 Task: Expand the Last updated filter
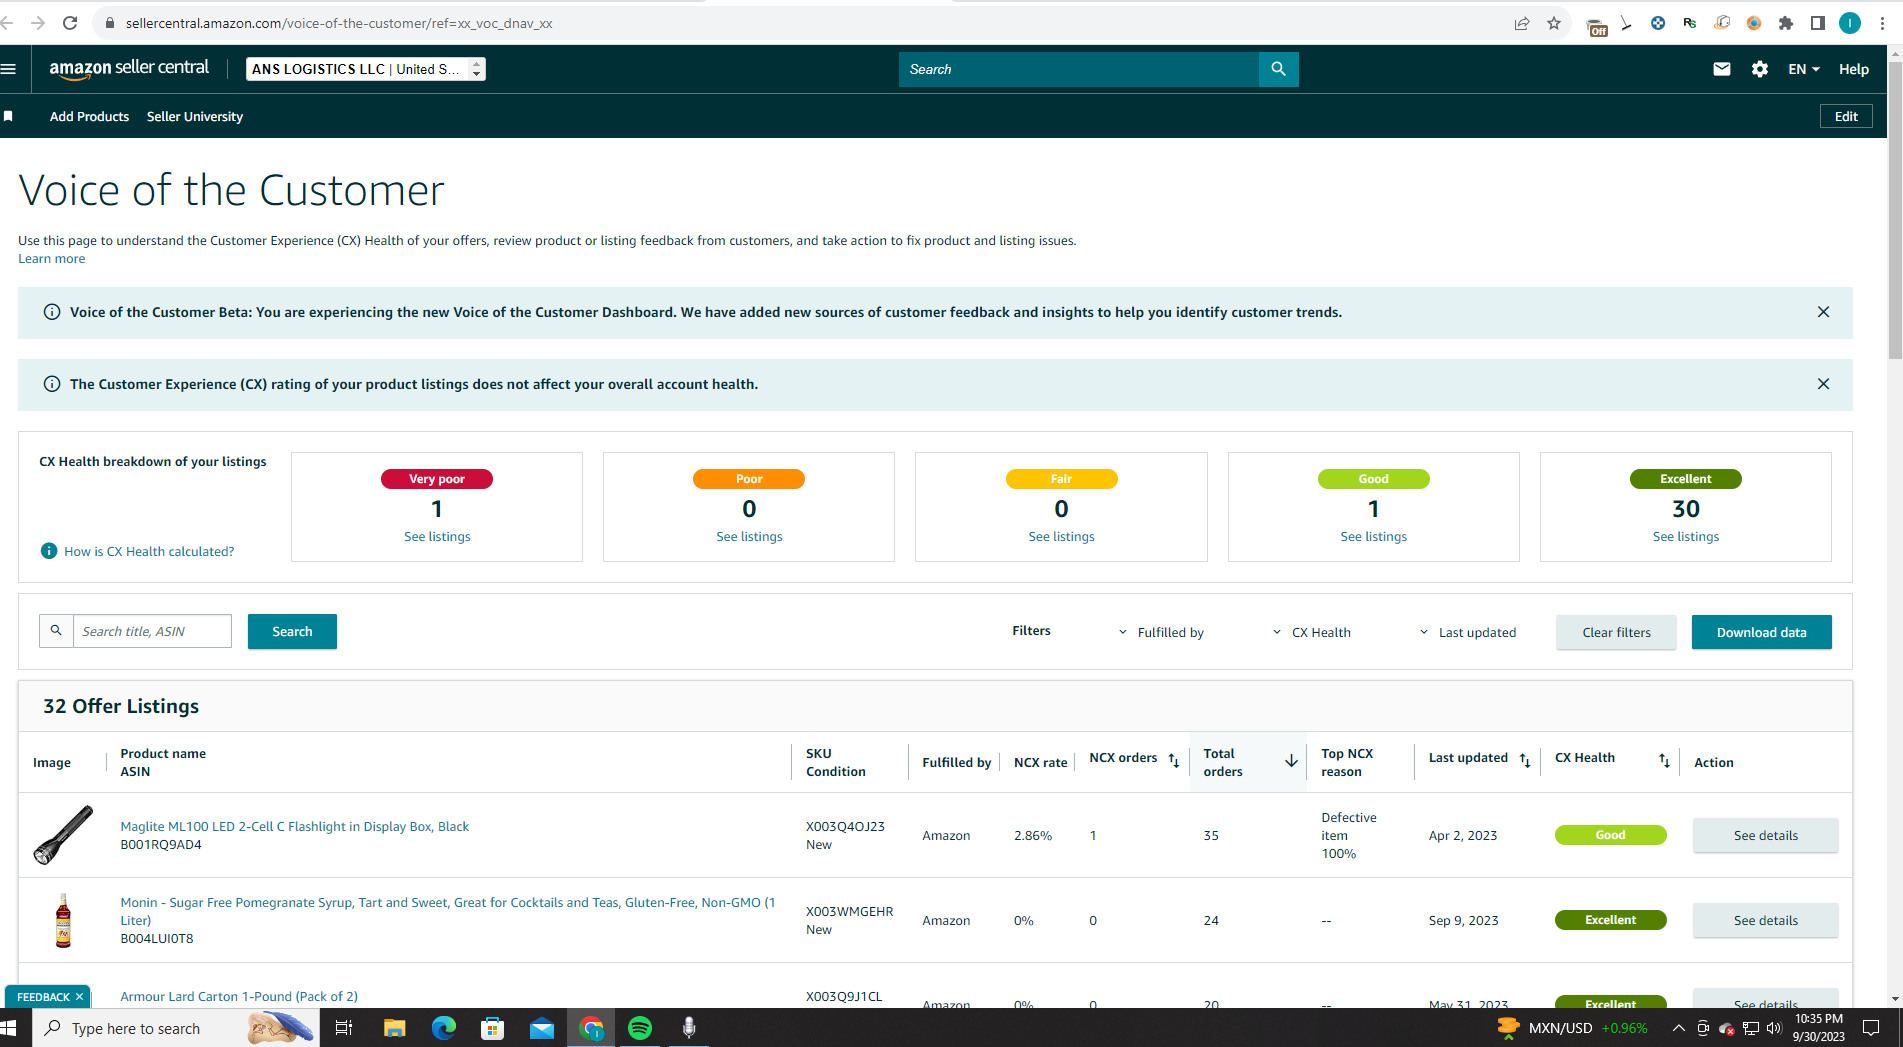click(1467, 632)
